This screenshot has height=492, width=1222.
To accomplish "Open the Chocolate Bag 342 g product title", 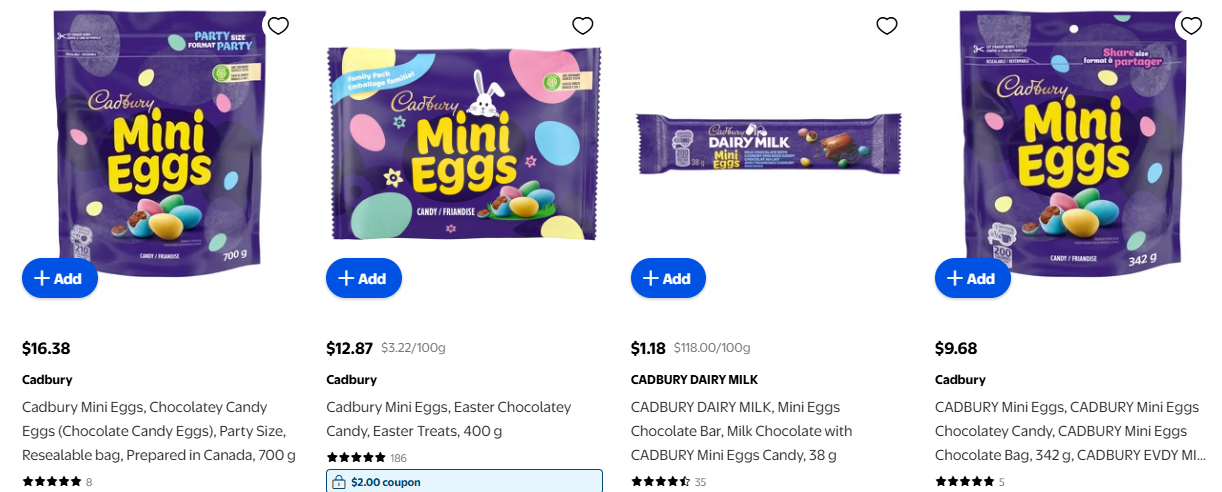I will tap(1066, 431).
